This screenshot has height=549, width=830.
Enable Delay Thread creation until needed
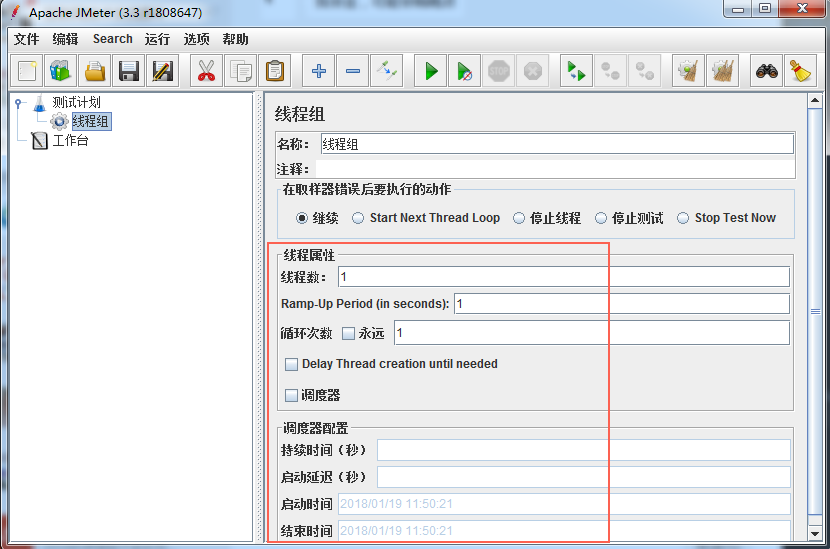[291, 364]
